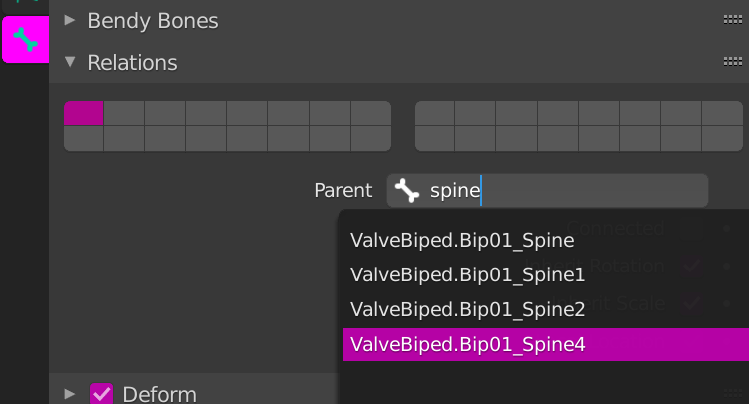Expand the Bendy Bones panel
The width and height of the screenshot is (749, 404).
coord(70,19)
